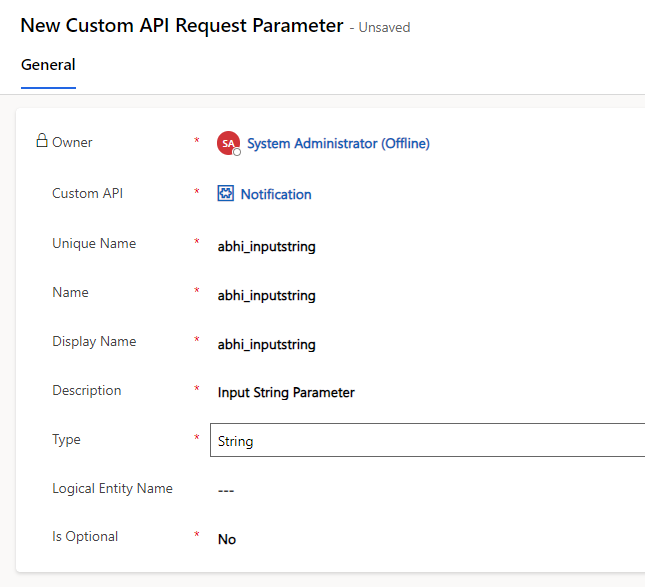Click the Is Optional label
This screenshot has height=587, width=645.
[85, 537]
